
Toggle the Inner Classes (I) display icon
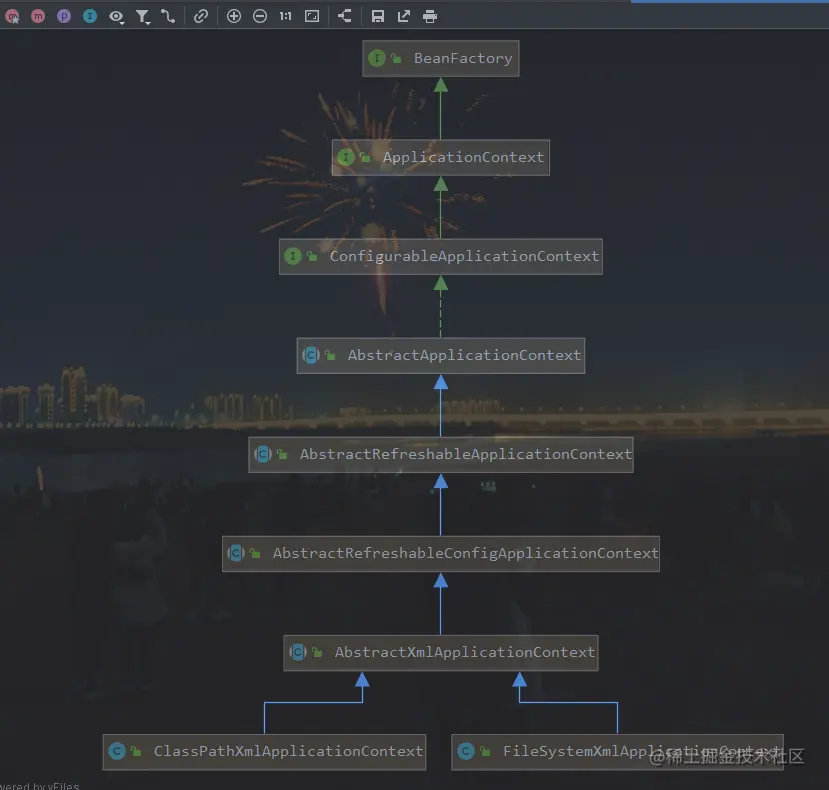[90, 16]
